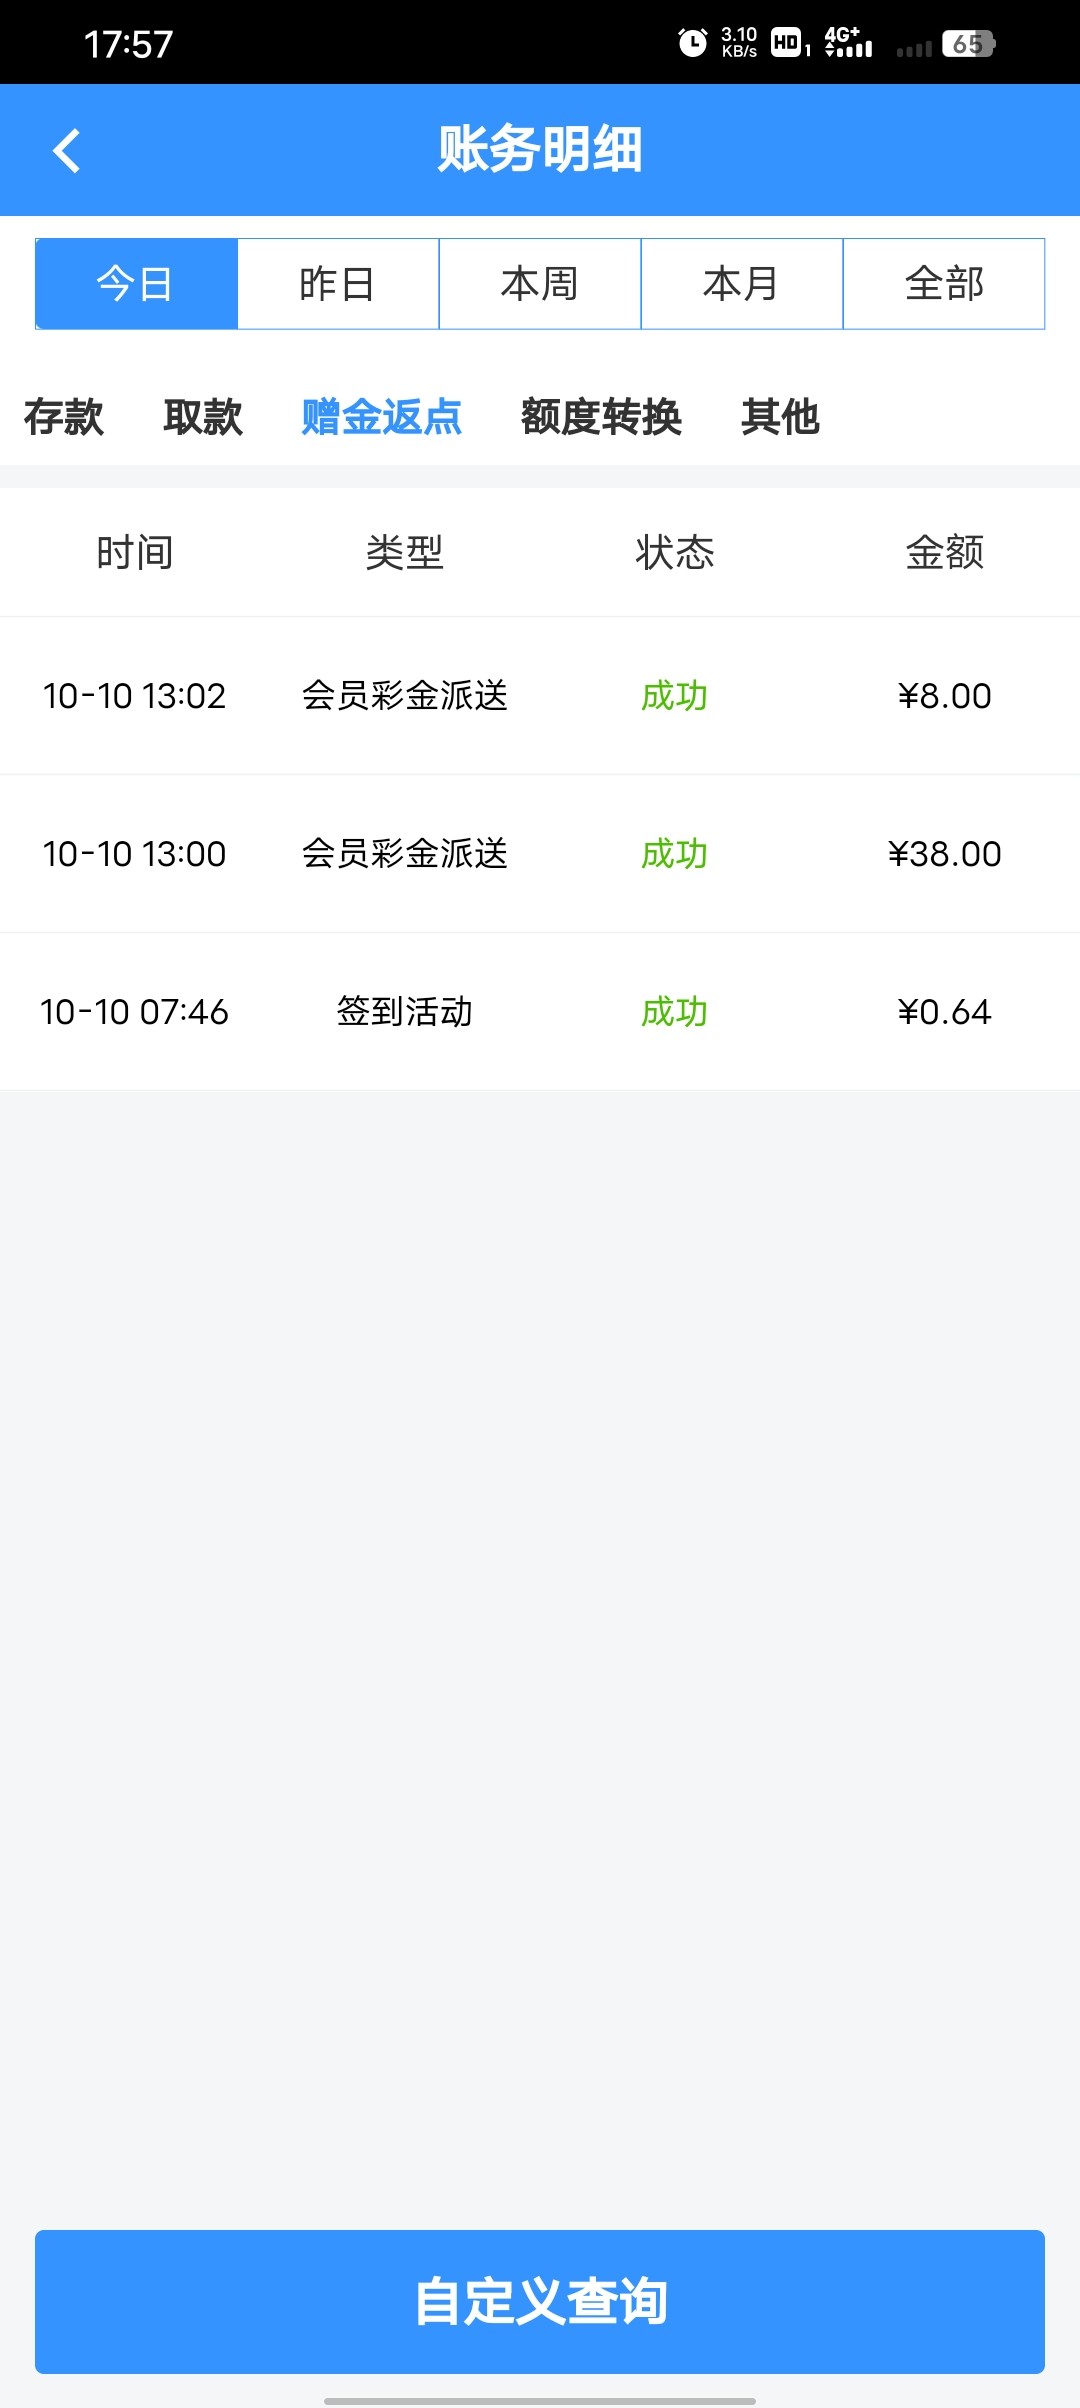Screen dimensions: 1080x2408
Task: Tap the HD network status icon
Action: 787,43
